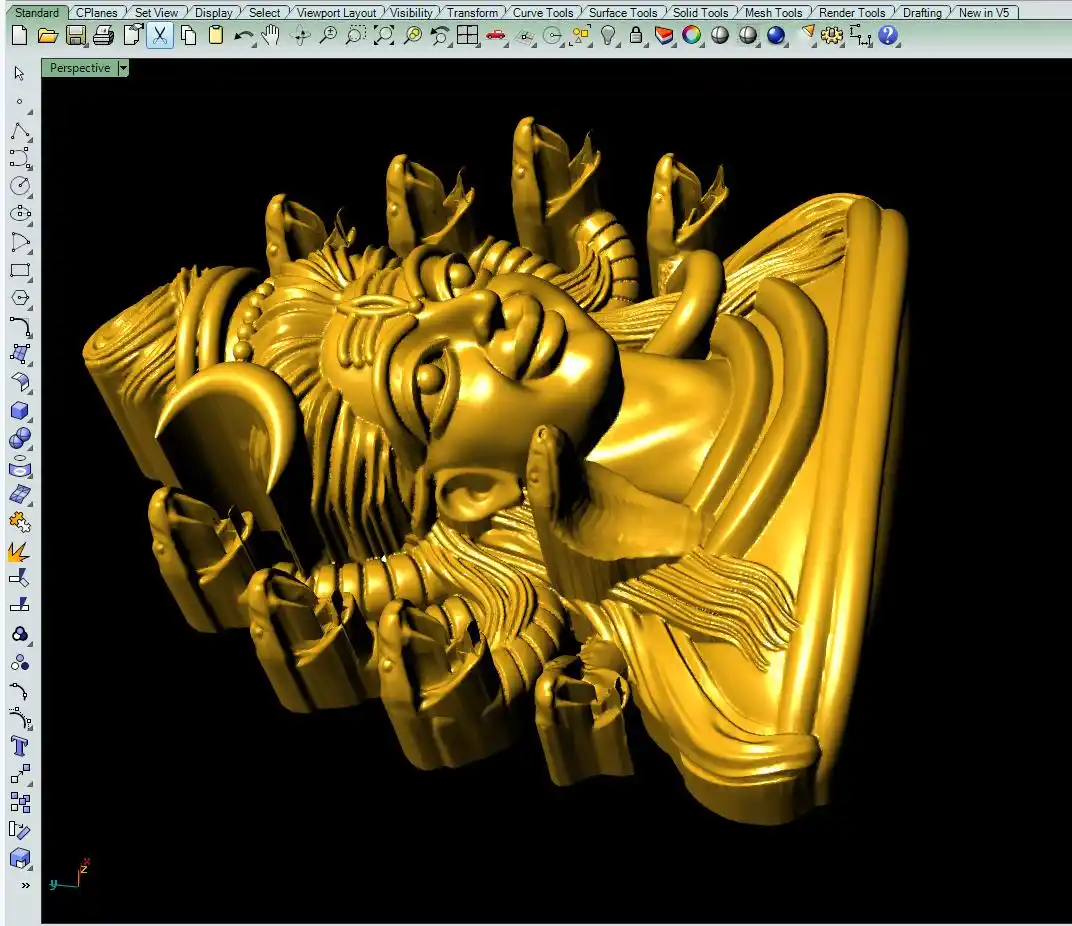
Task: Select the Polyline tool in sidebar
Action: (20, 132)
